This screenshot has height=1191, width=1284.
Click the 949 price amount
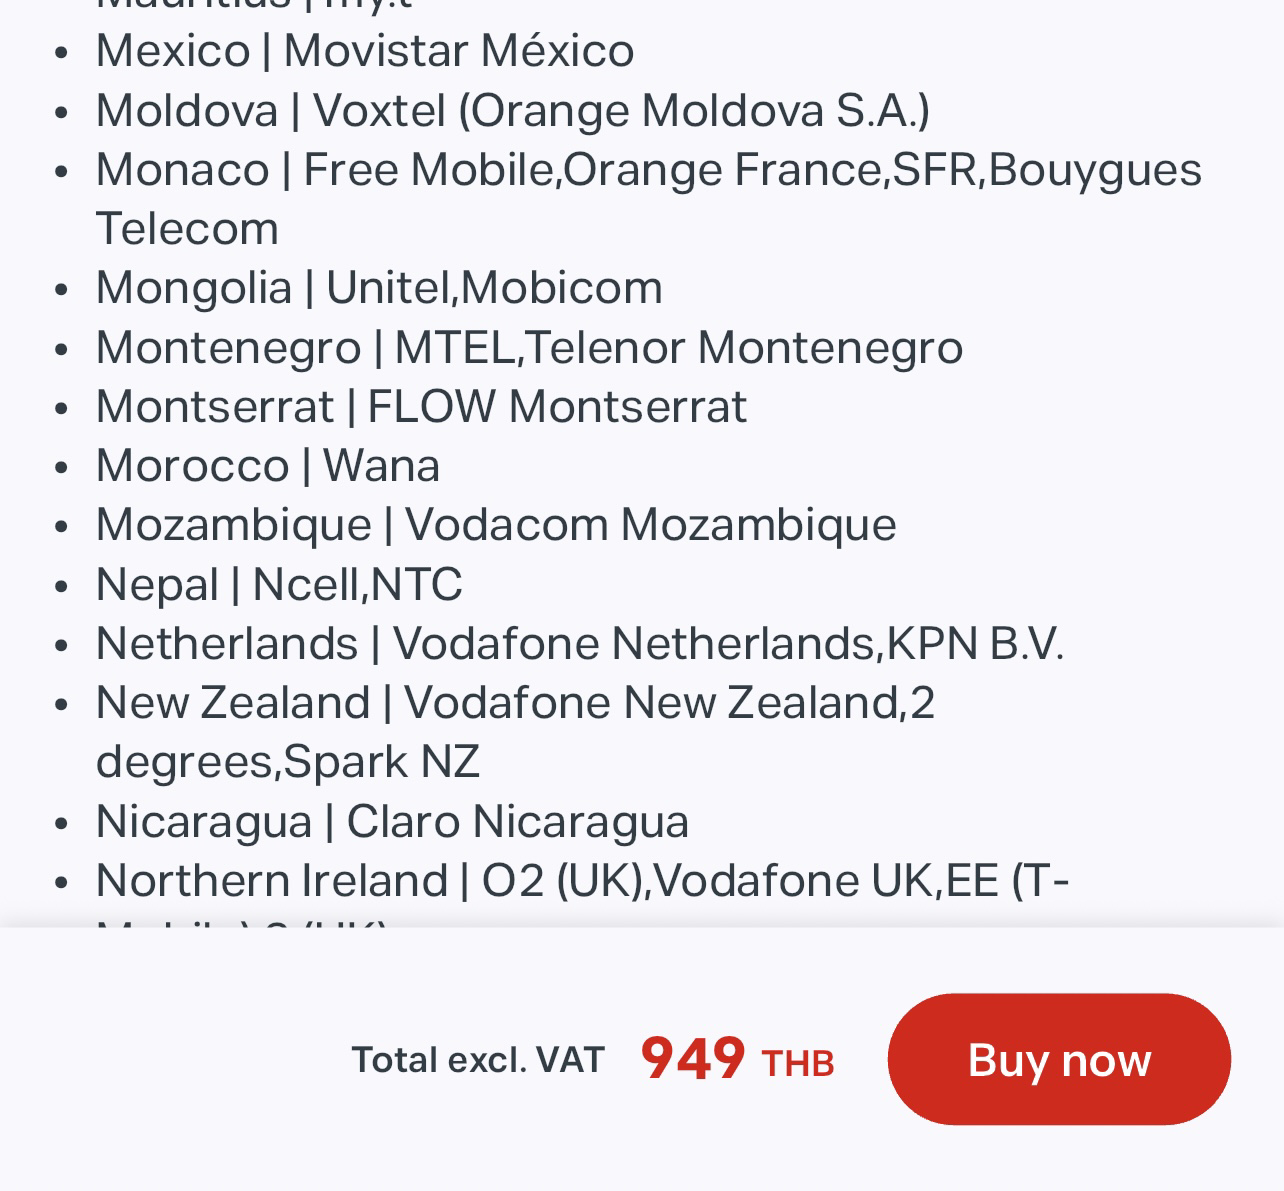(692, 1059)
